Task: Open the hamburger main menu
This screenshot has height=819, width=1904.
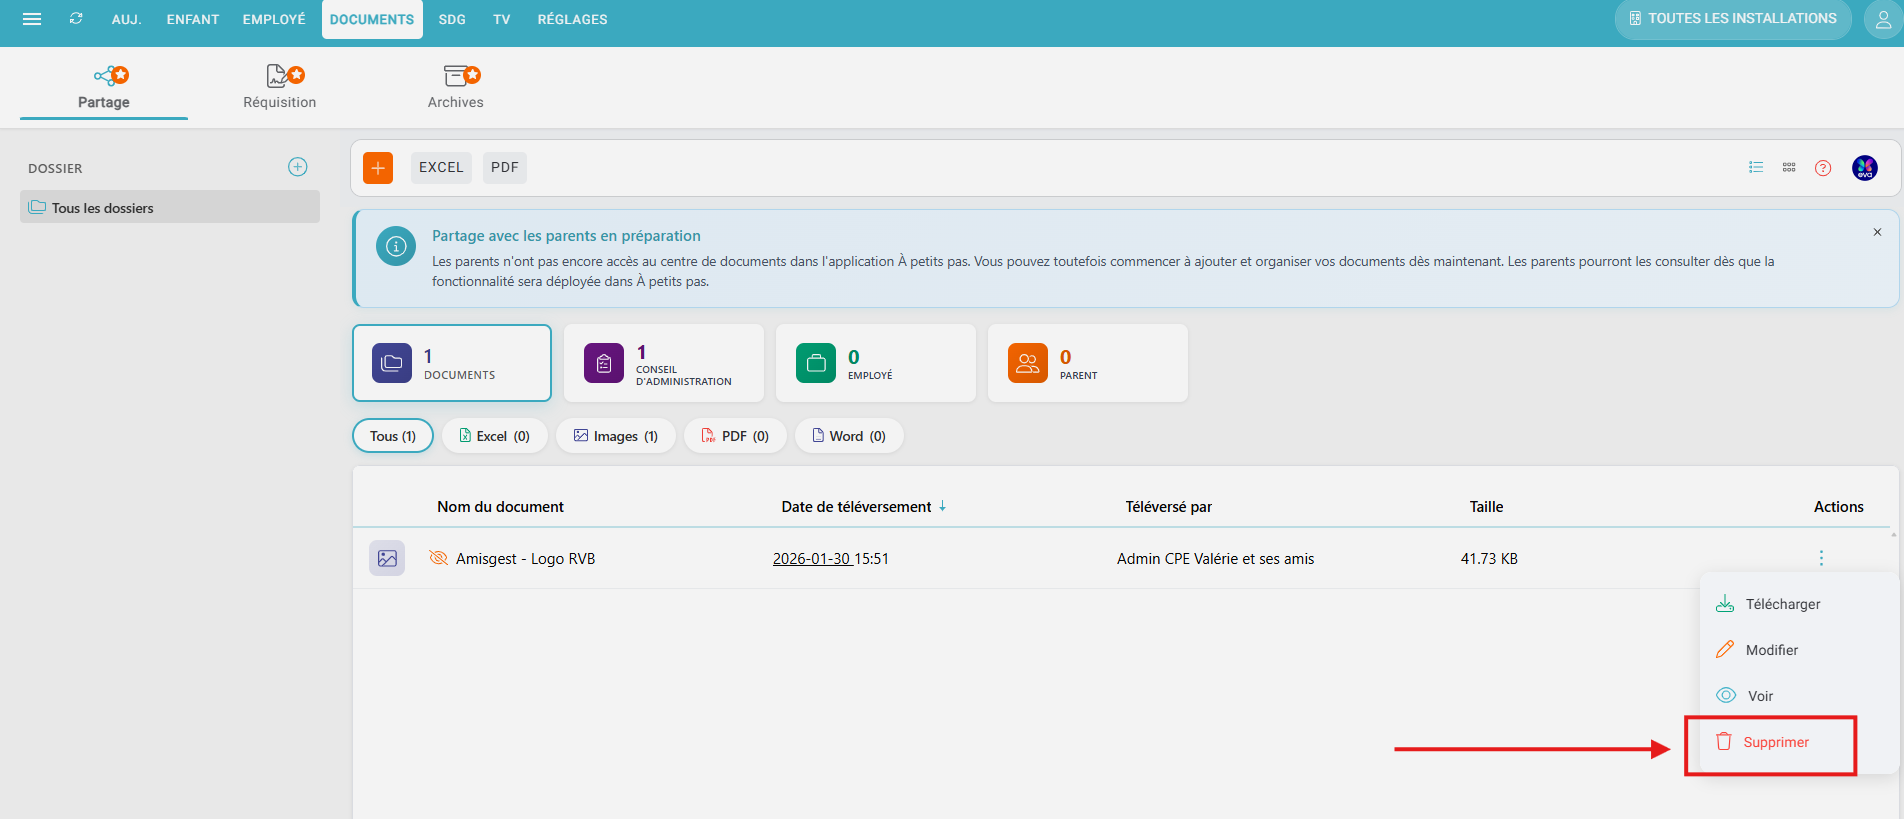Action: tap(32, 19)
